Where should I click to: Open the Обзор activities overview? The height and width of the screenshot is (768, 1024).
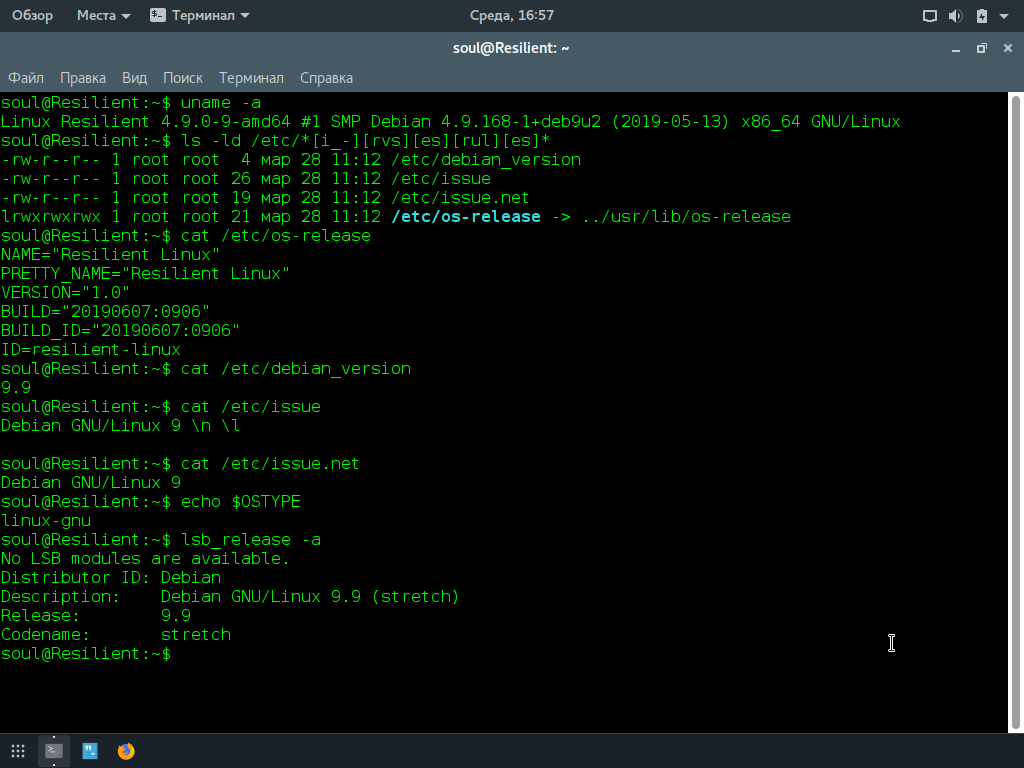click(32, 15)
